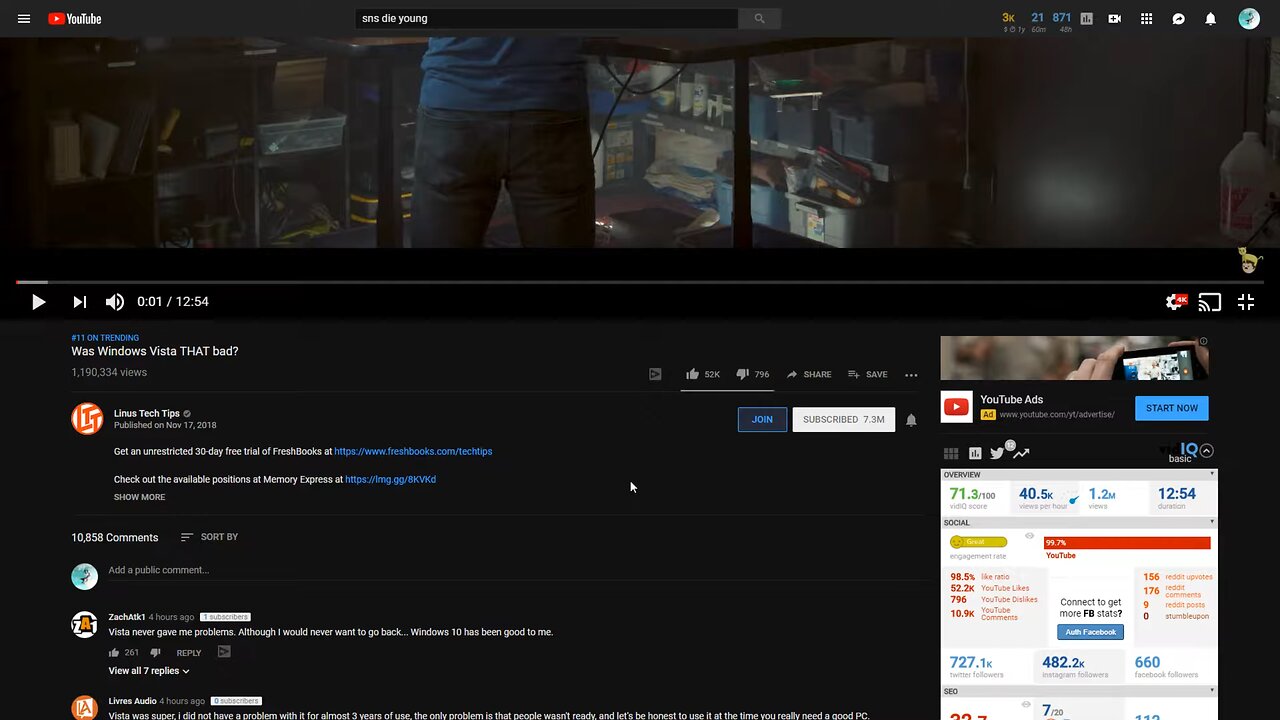The height and width of the screenshot is (720, 1280).
Task: Open the three-dot more actions menu
Action: tap(911, 375)
